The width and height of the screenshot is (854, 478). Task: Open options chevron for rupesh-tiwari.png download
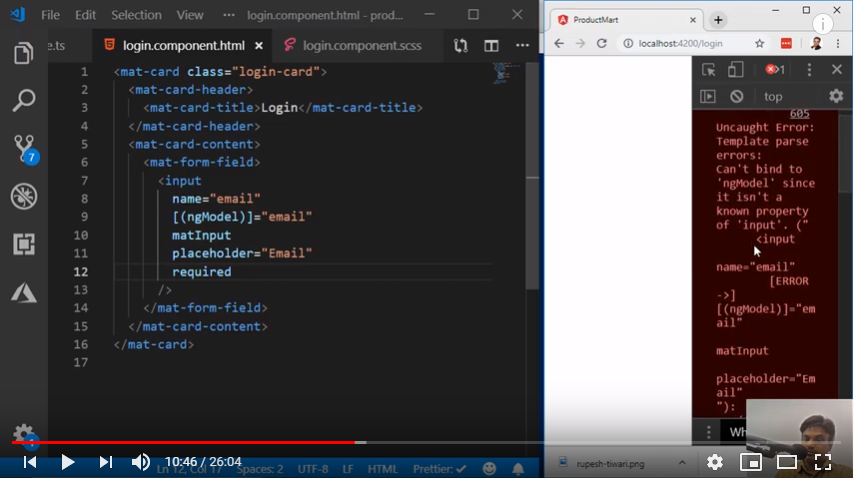pyautogui.click(x=683, y=462)
